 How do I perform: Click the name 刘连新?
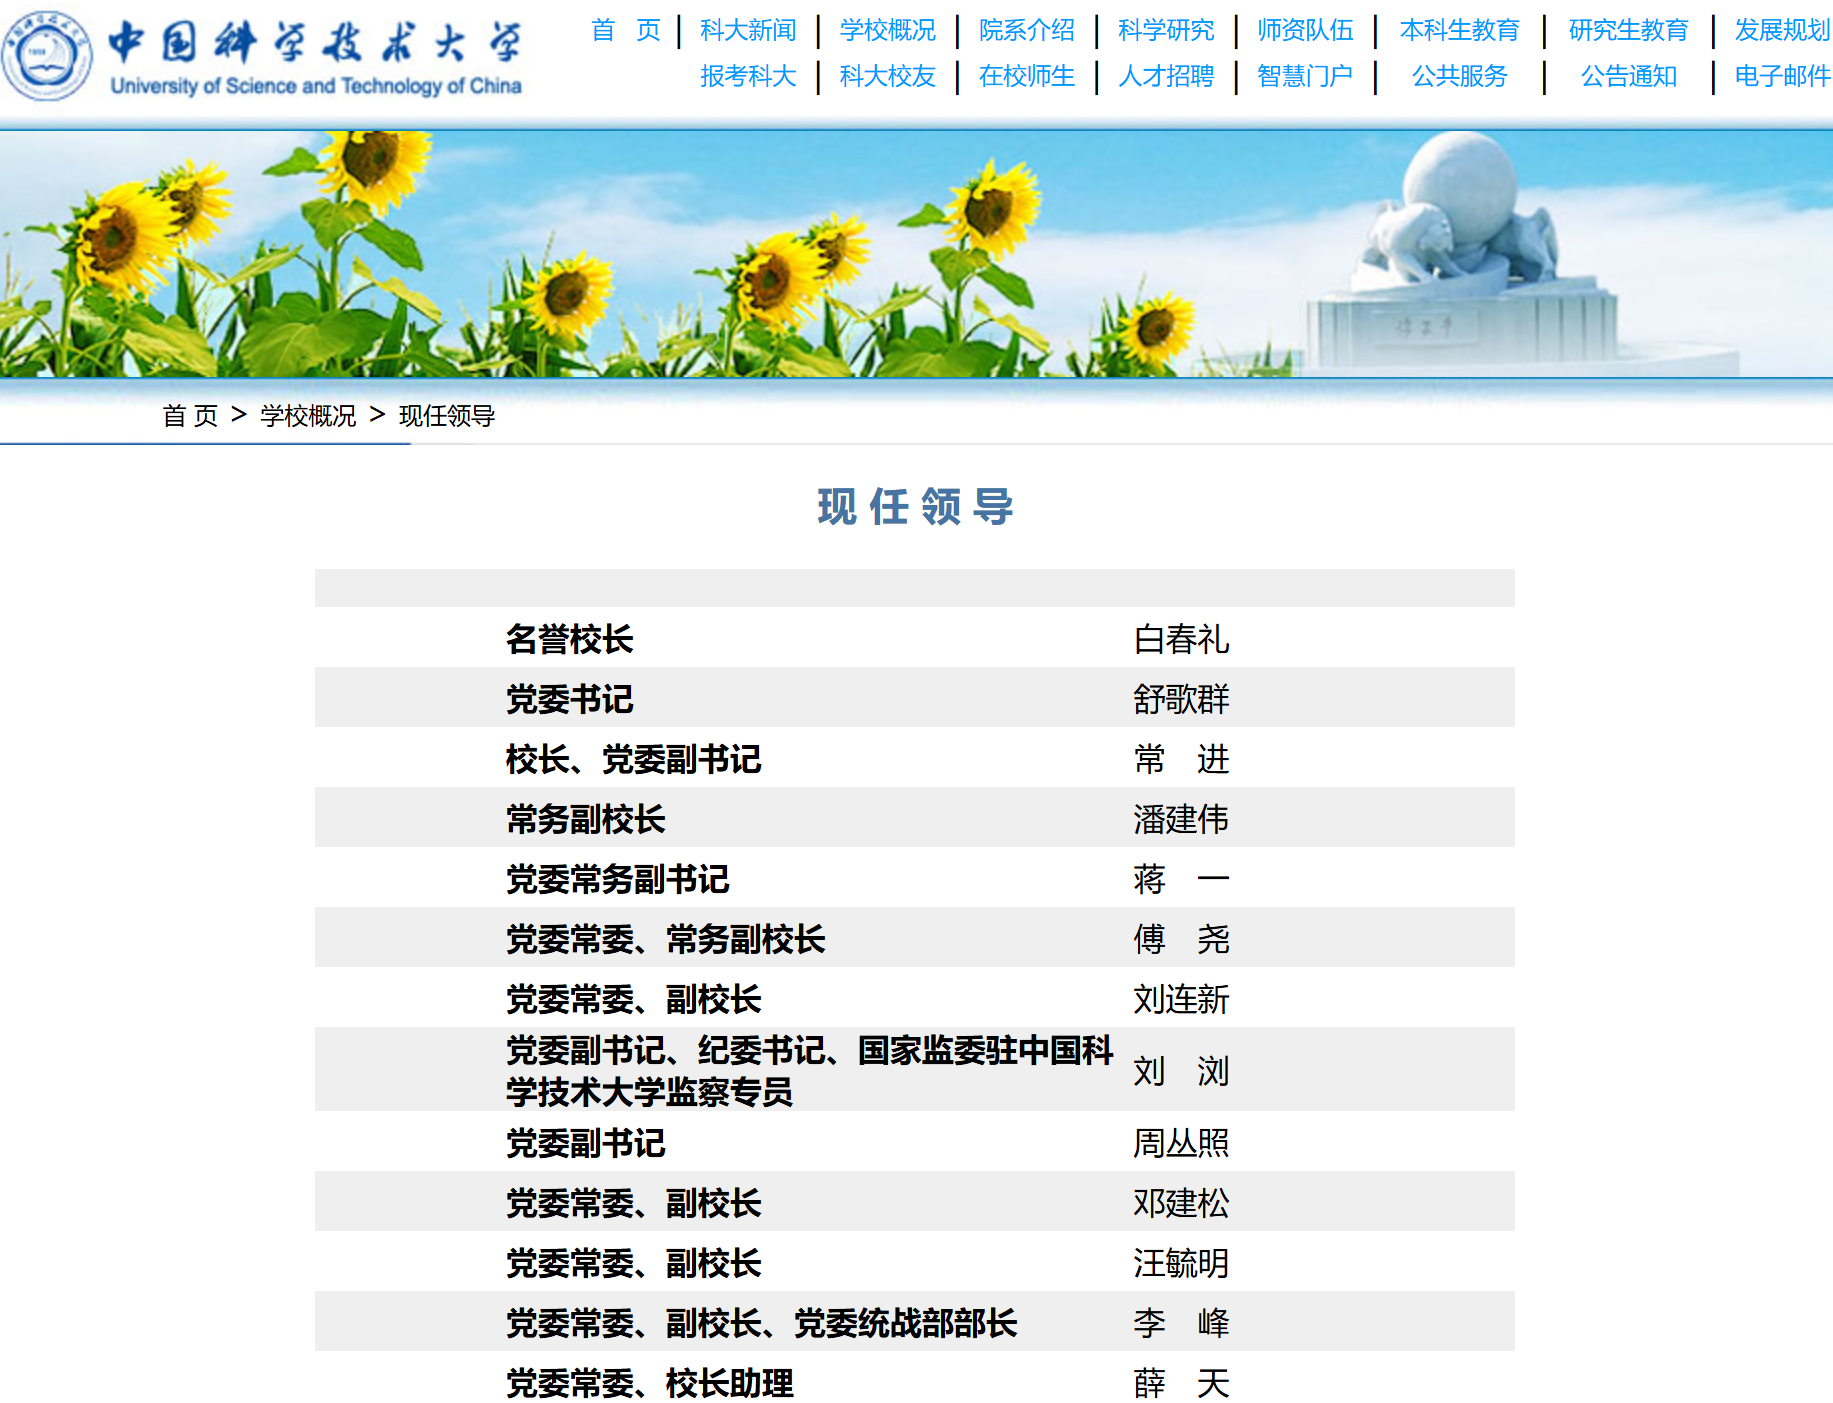1181,999
